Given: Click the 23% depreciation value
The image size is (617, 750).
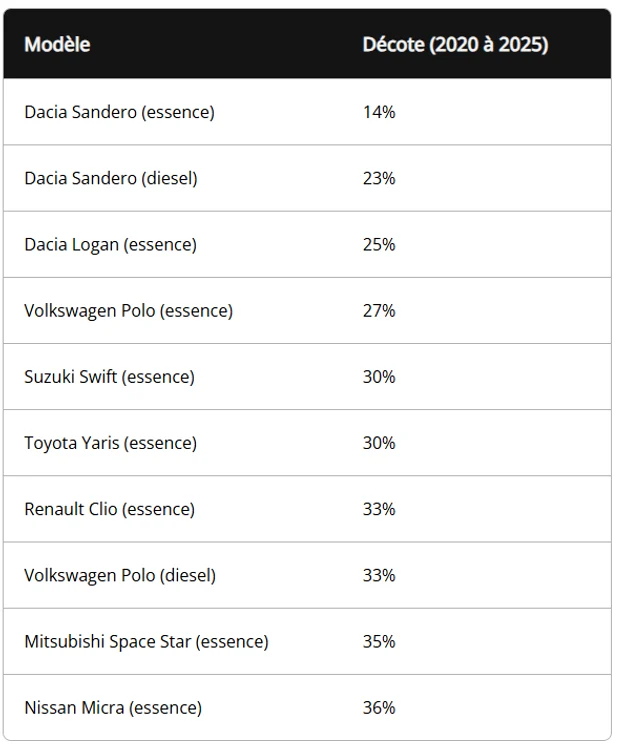Looking at the screenshot, I should point(379,178).
